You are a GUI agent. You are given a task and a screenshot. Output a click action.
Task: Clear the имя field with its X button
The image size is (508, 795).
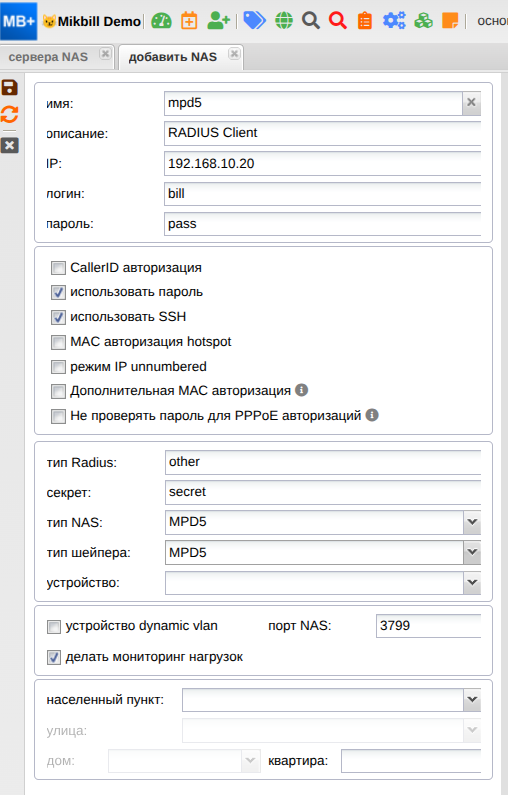click(x=471, y=103)
